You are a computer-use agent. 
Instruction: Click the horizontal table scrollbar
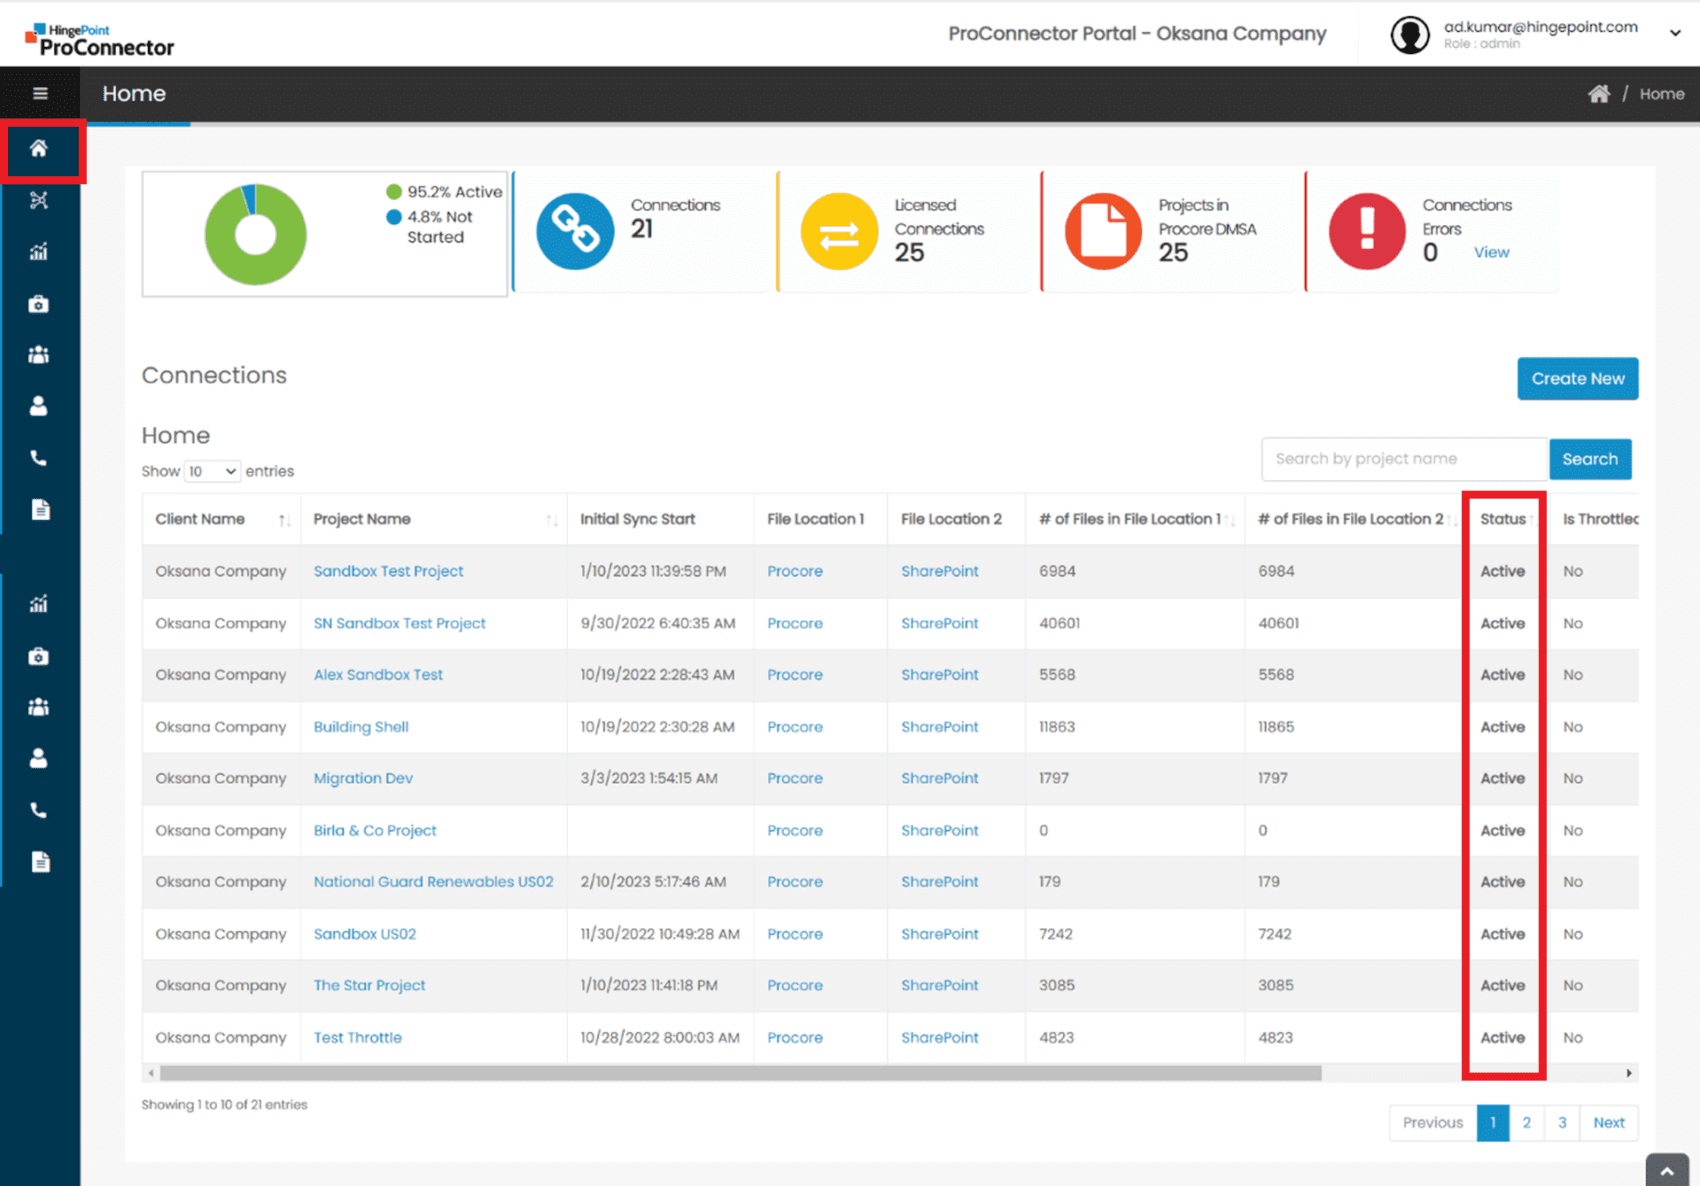(x=740, y=1073)
